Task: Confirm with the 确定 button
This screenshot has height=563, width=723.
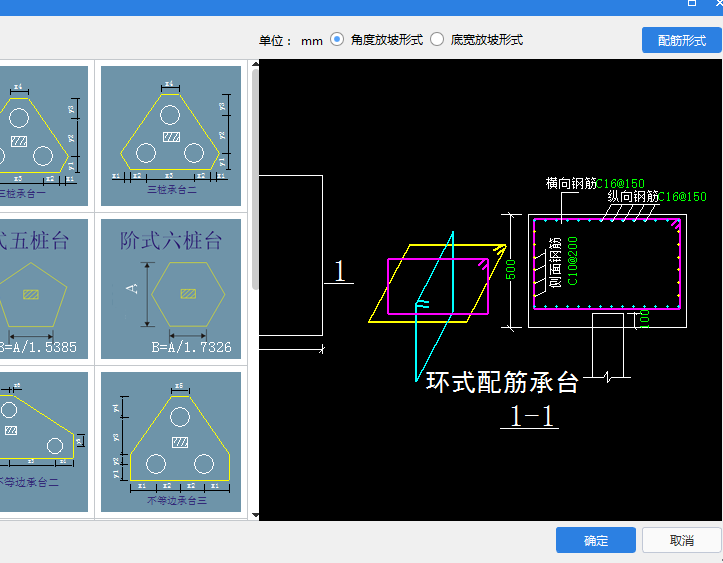Action: tap(595, 540)
